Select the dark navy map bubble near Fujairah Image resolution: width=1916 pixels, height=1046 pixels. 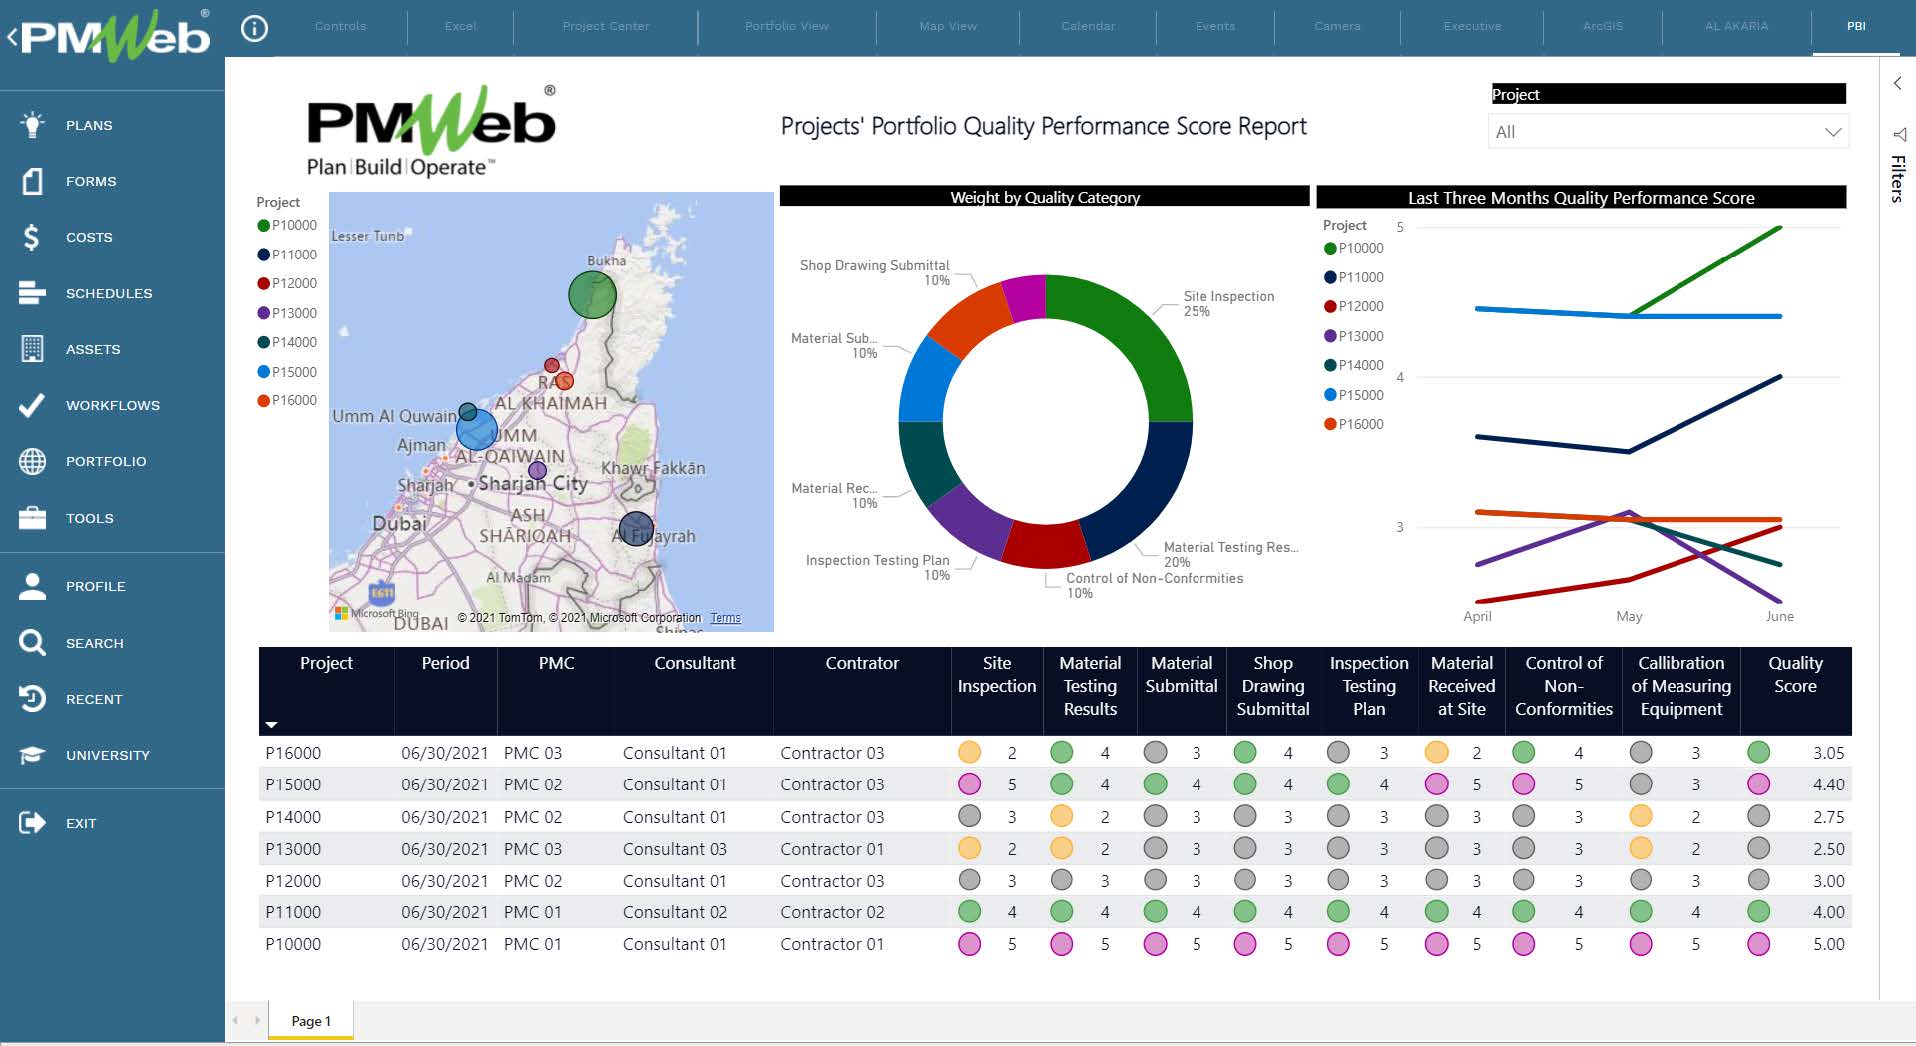636,529
